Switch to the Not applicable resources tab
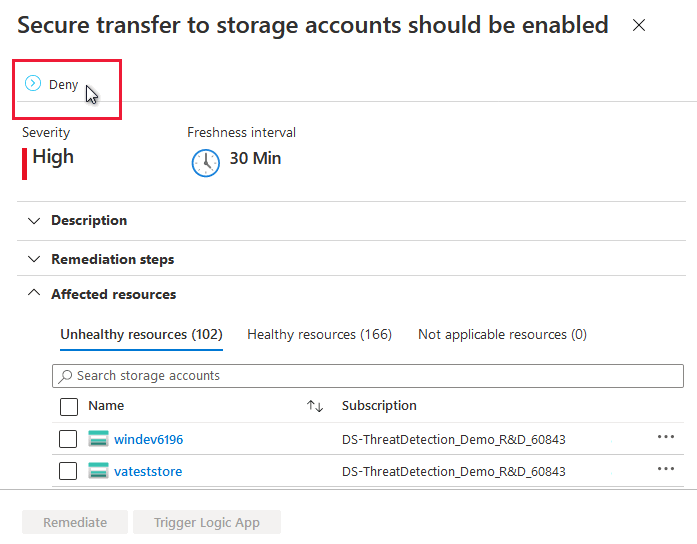The image size is (697, 544). [x=502, y=334]
